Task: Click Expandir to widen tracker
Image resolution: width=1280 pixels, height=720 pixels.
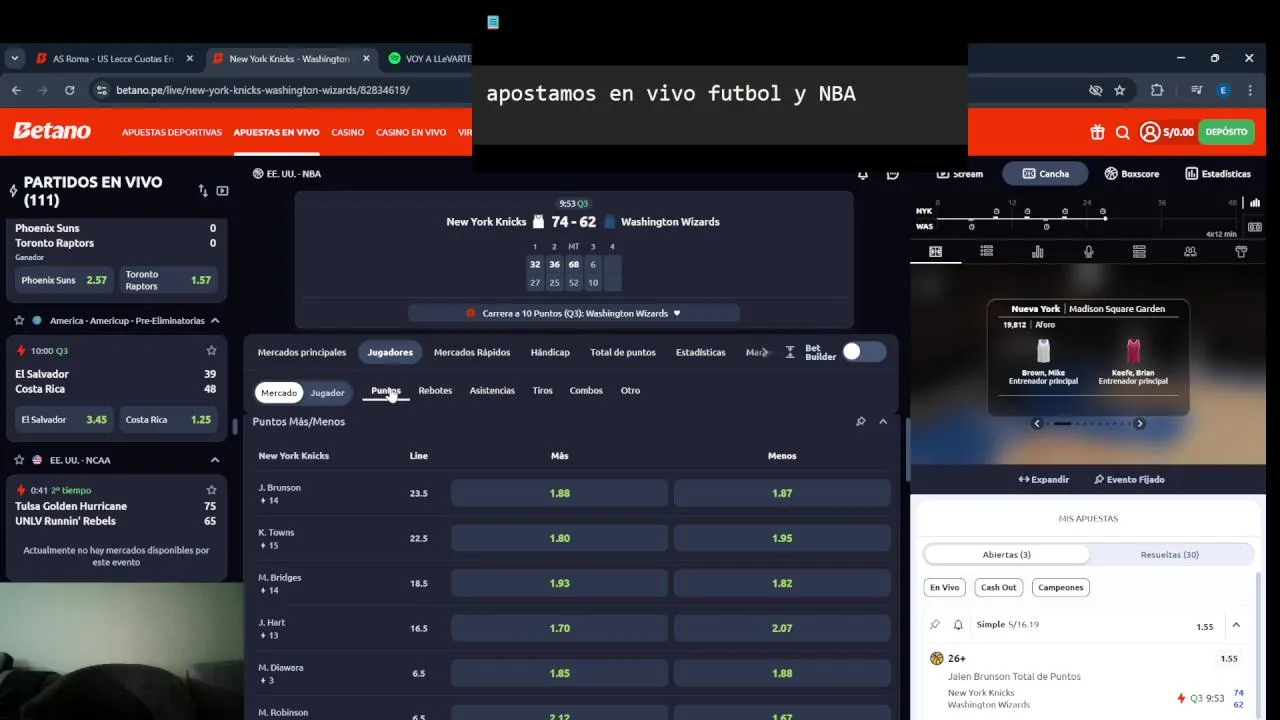Action: click(1043, 480)
